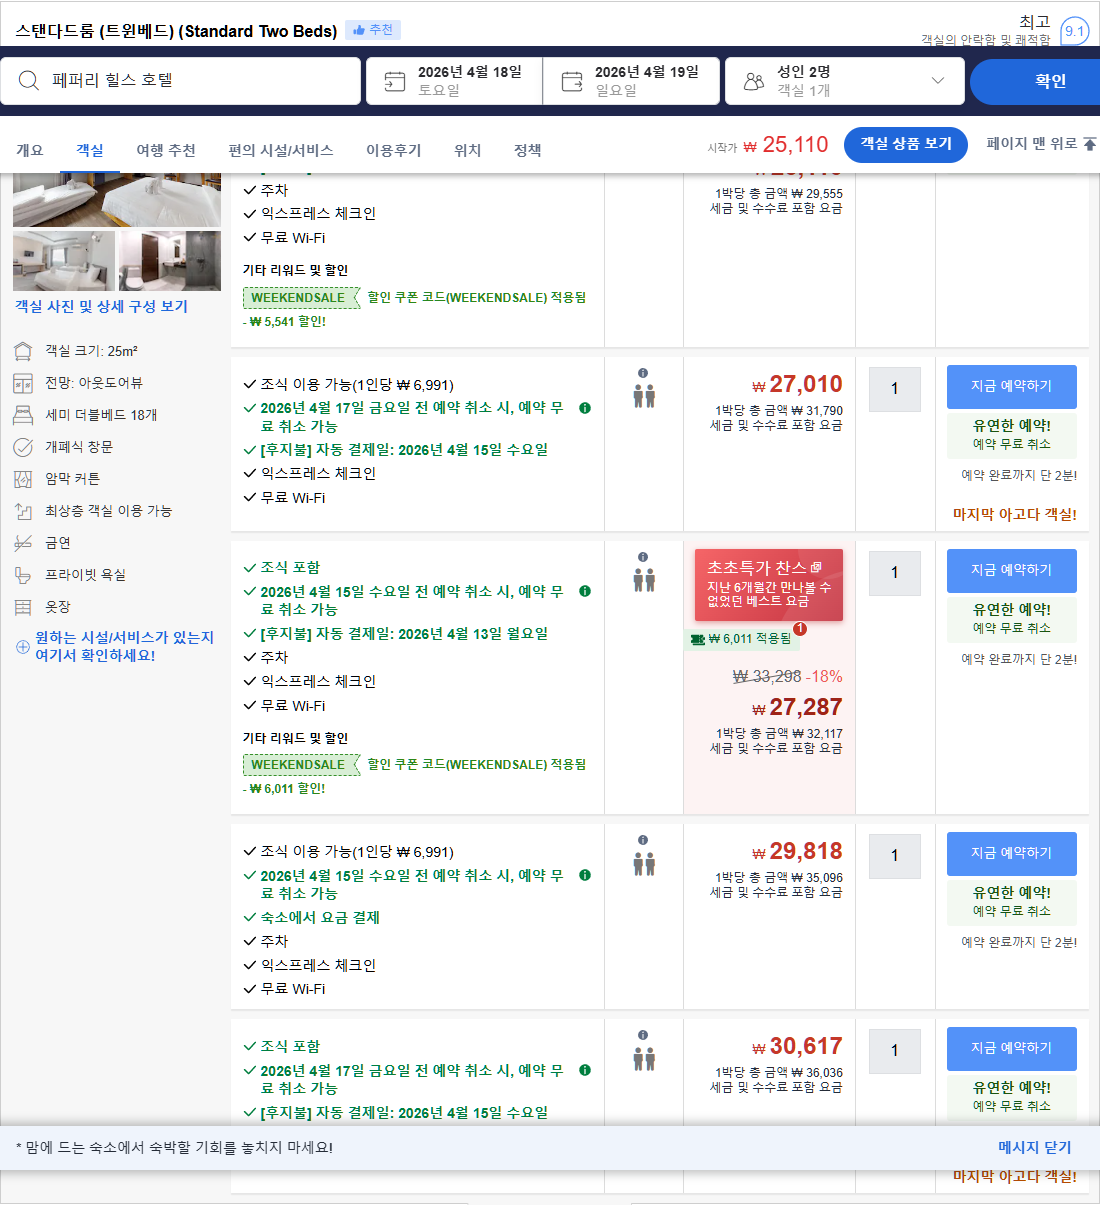Image resolution: width=1100 pixels, height=1205 pixels.
Task: Click the ₩27,010 price text
Action: click(797, 385)
